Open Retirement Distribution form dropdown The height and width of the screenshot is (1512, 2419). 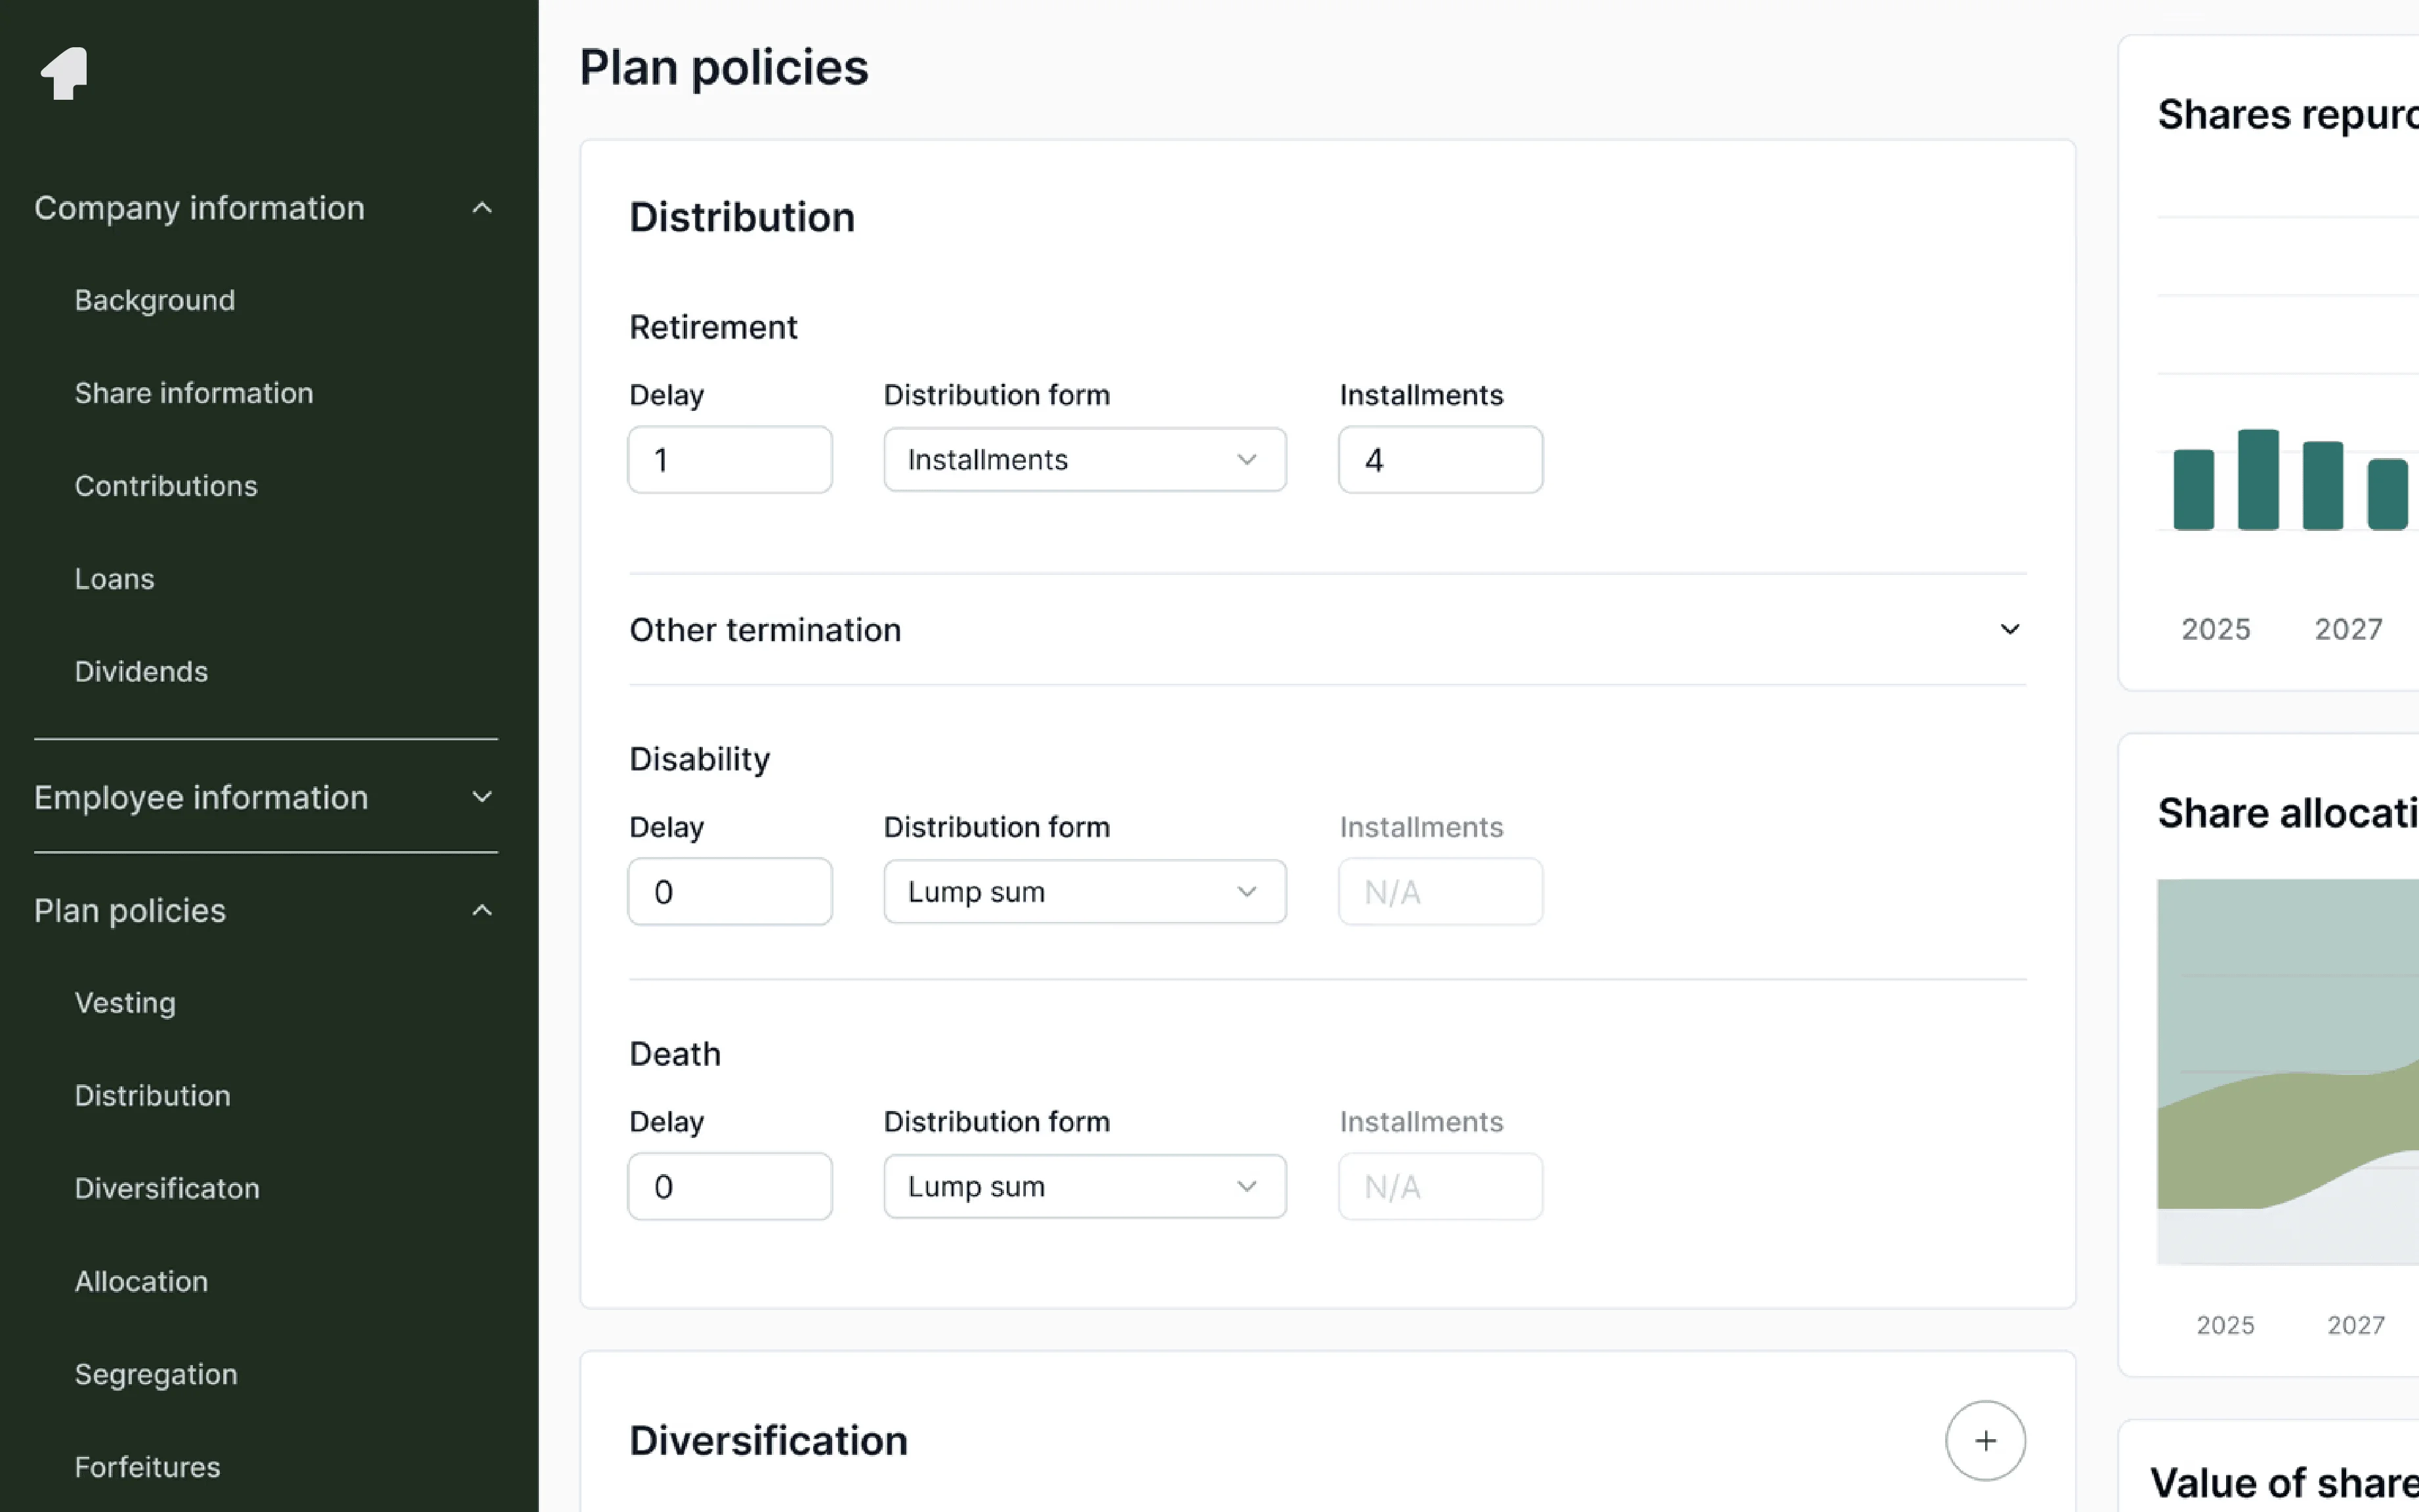tap(1084, 460)
